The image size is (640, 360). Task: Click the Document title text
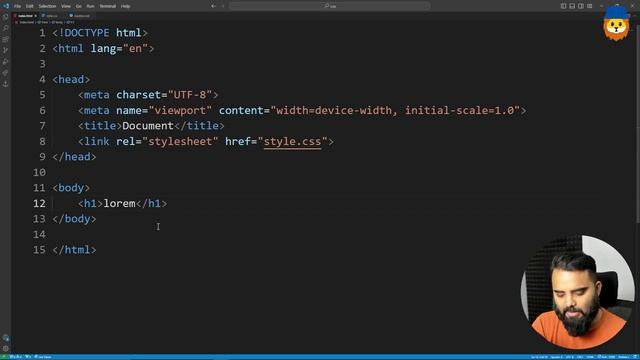point(148,126)
